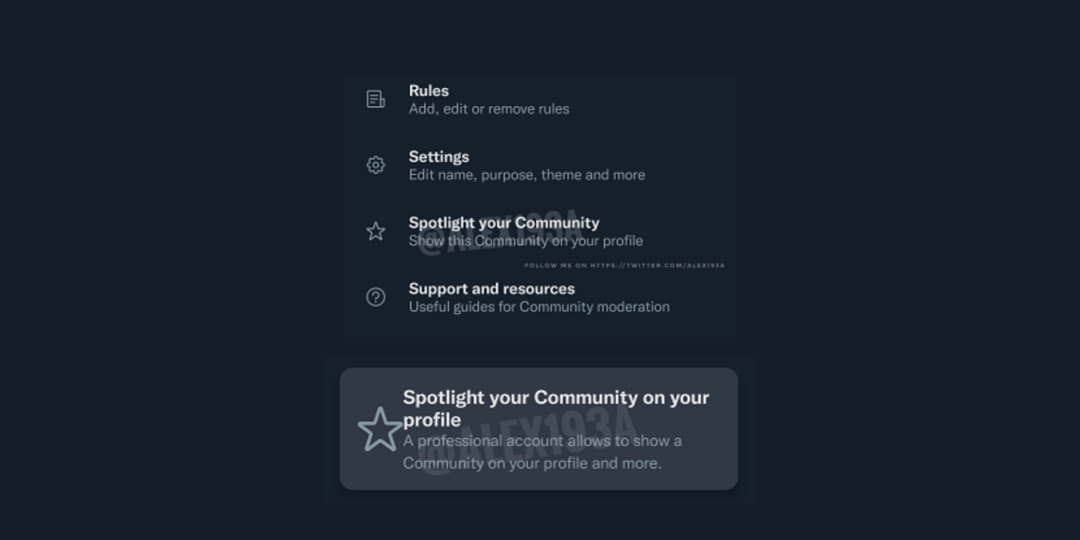Click the "Add, edit or remove rules" subtitle
Screen dimensions: 1080x540
coord(488,109)
